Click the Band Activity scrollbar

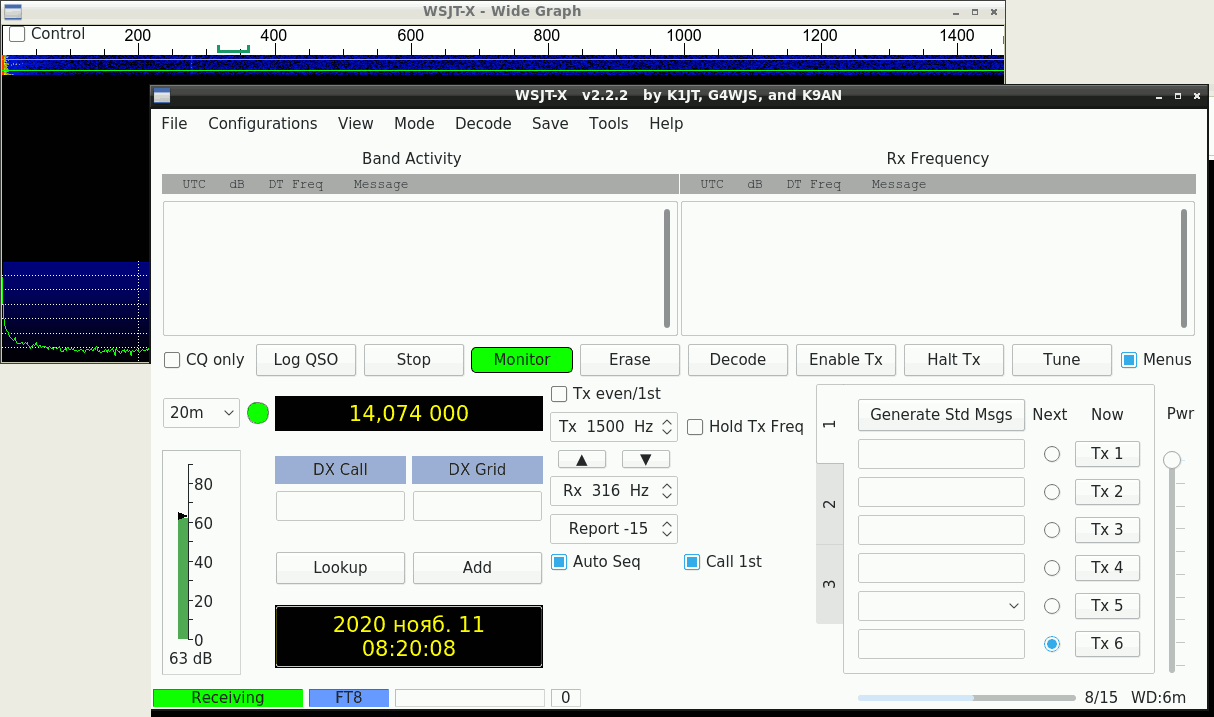click(667, 268)
